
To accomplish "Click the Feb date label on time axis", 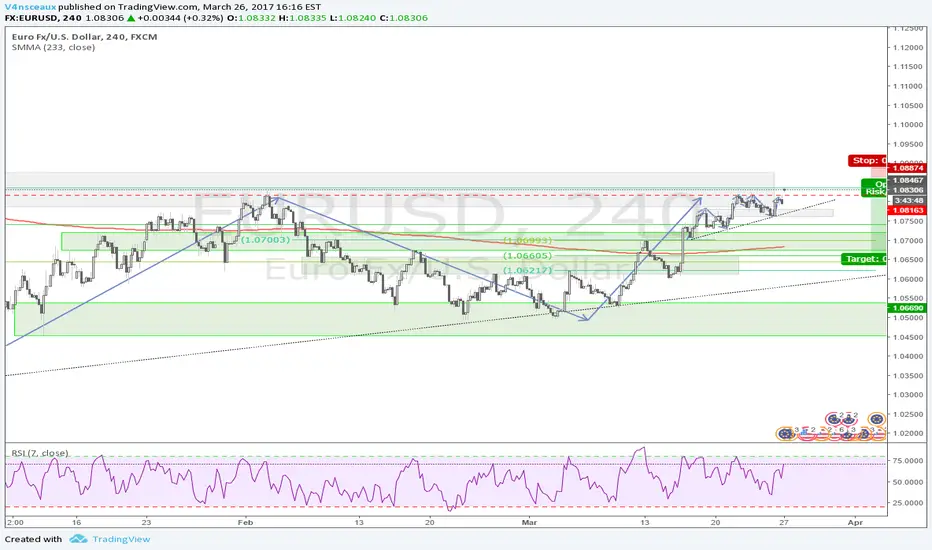I will [245, 523].
